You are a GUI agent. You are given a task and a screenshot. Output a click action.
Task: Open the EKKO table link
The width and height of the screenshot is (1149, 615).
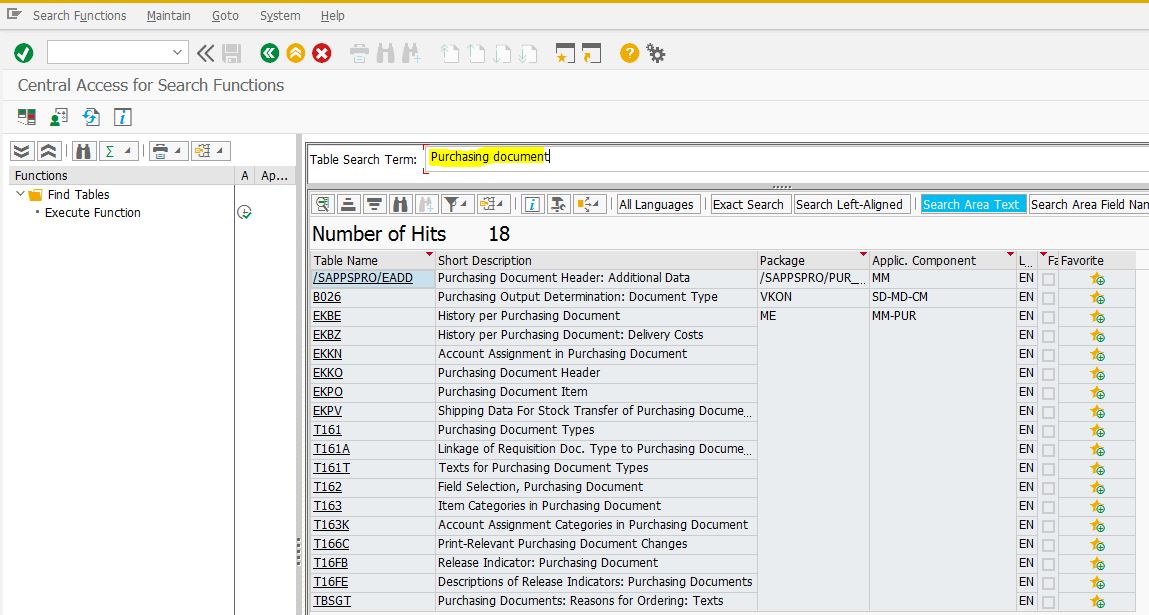(328, 373)
